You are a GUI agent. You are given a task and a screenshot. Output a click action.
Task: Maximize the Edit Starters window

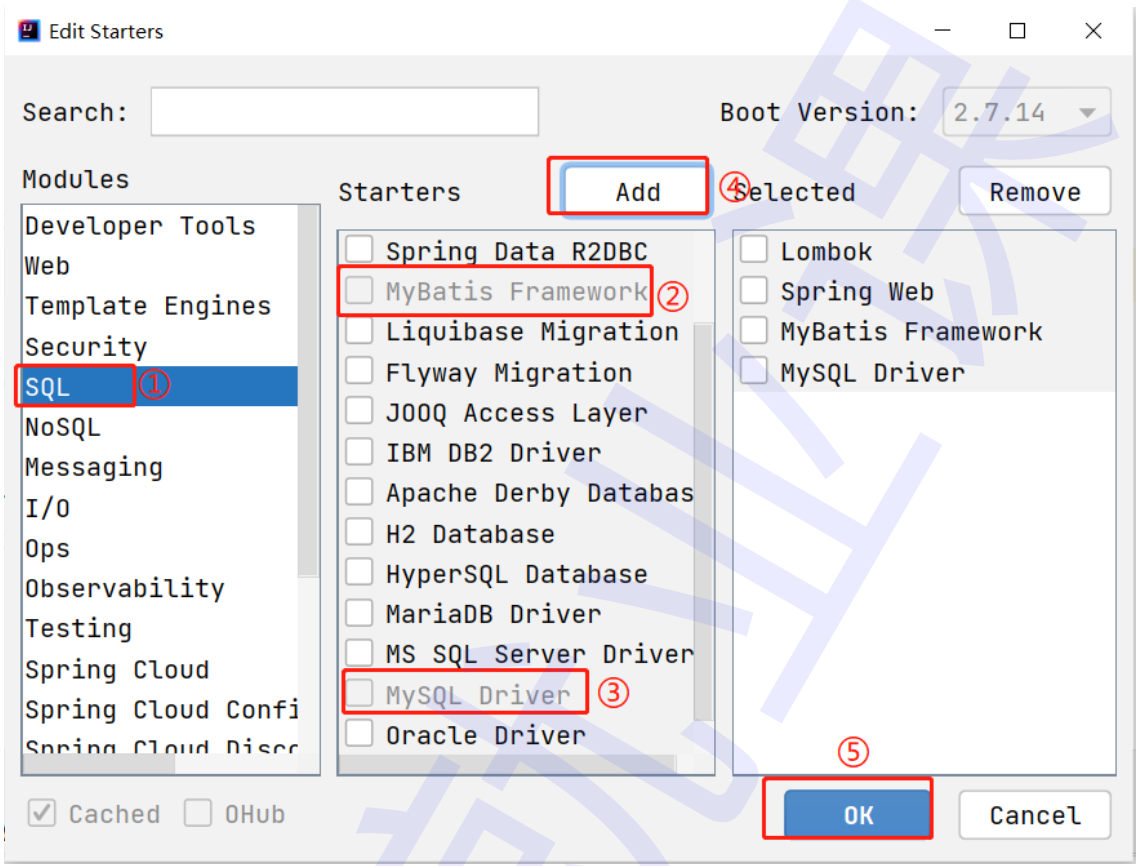click(x=1017, y=30)
